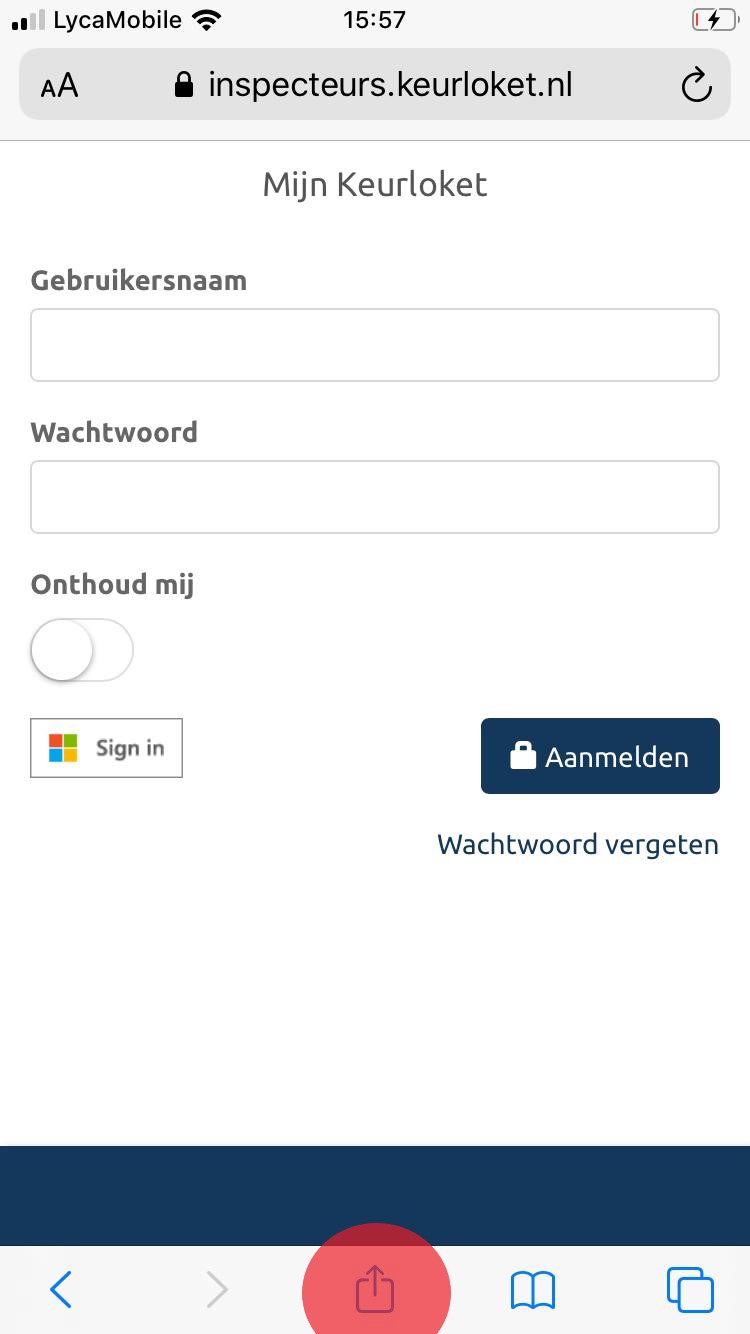The image size is (750, 1334).
Task: Focus the Gebruikersnaam input field
Action: 375,345
